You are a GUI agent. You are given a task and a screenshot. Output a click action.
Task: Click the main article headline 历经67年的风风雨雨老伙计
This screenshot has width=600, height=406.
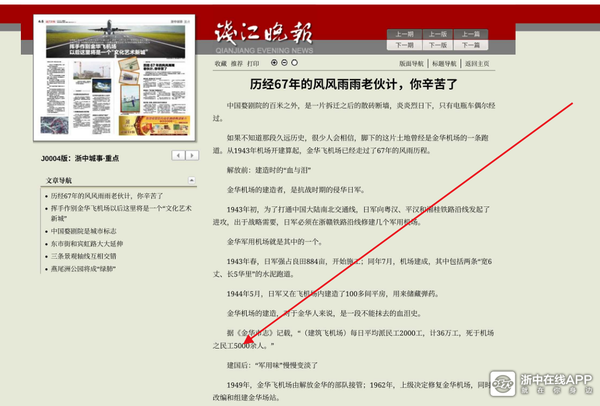pos(353,84)
